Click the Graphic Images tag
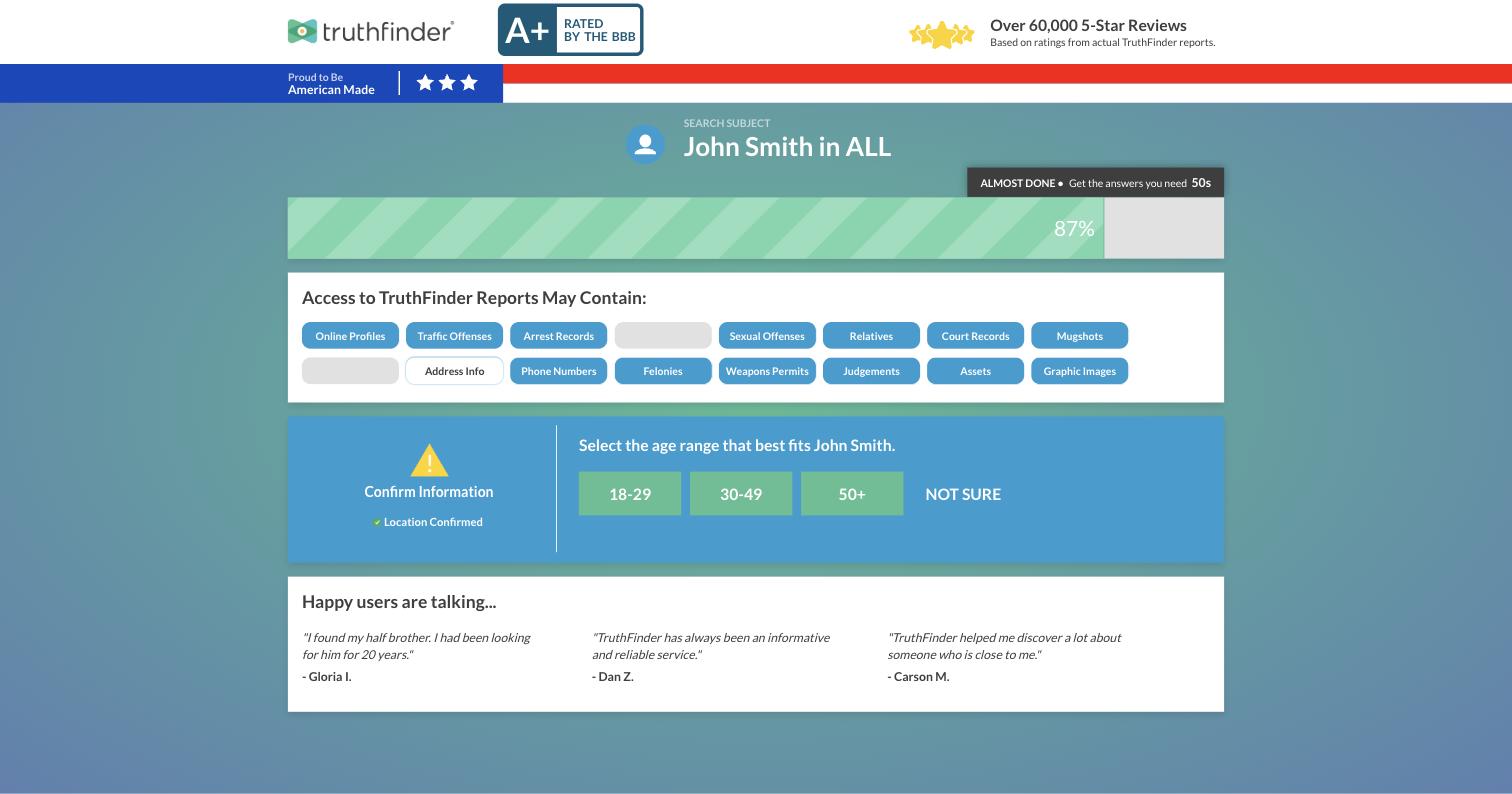This screenshot has height=794, width=1512. tap(1079, 371)
